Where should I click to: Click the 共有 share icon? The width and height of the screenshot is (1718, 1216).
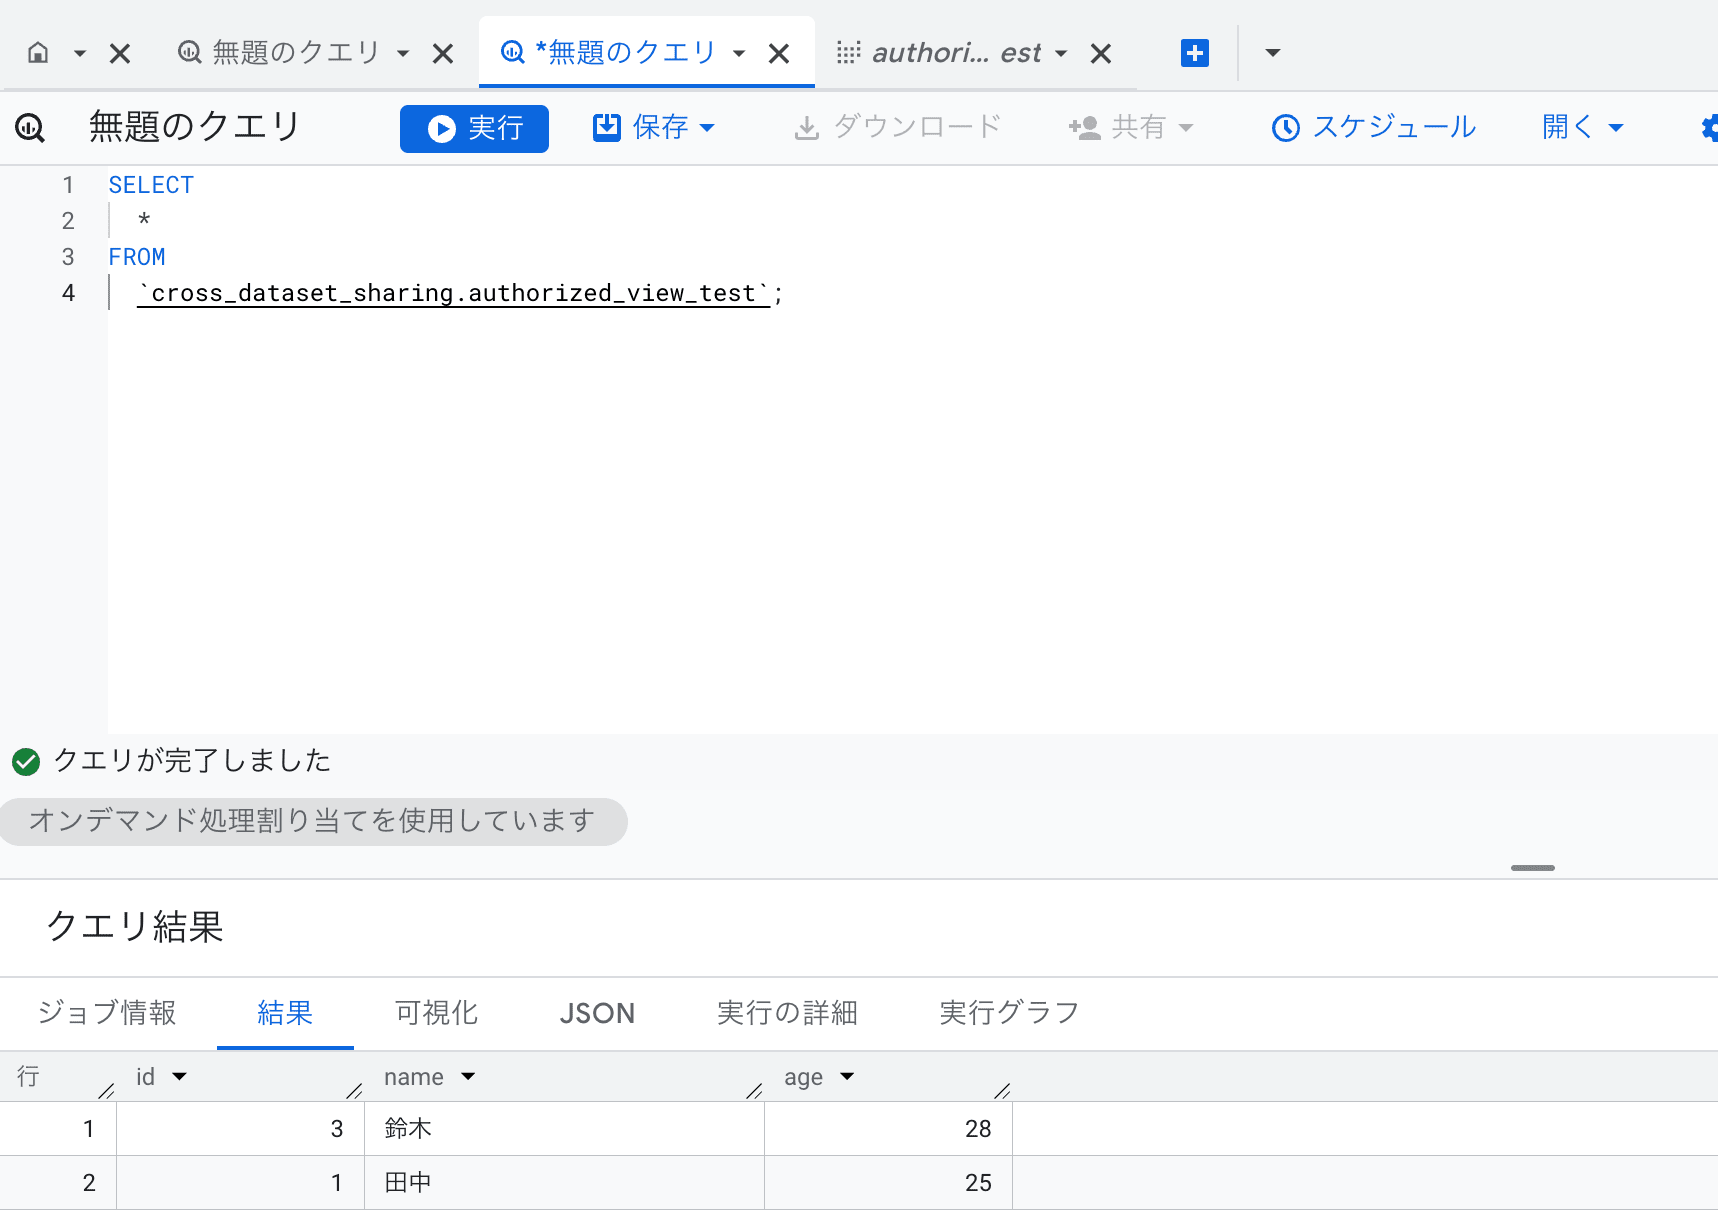tap(1085, 127)
